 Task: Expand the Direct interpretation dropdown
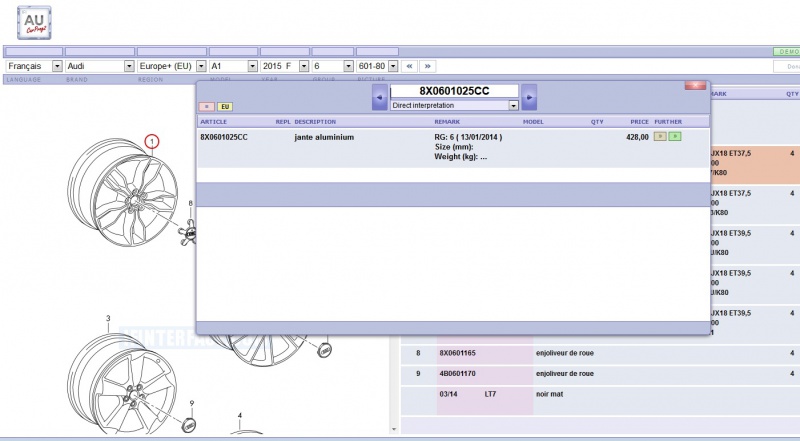point(513,104)
